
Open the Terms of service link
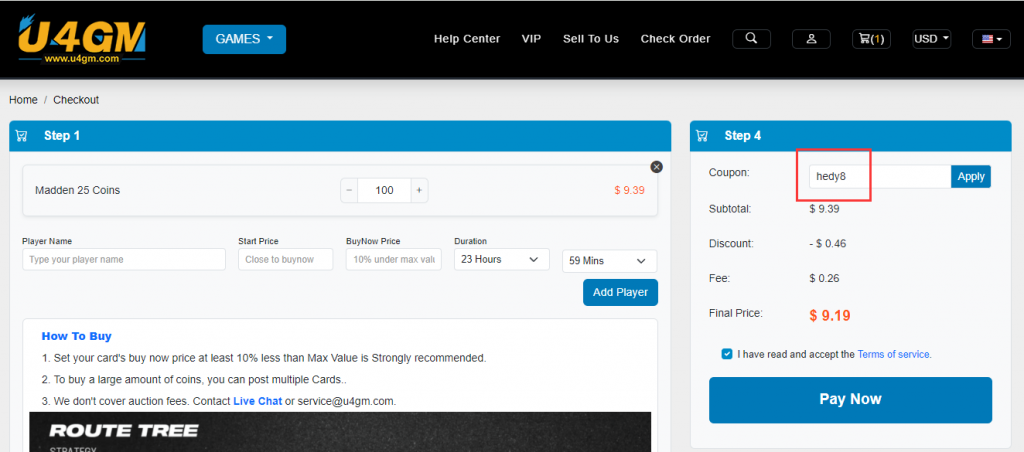(894, 354)
